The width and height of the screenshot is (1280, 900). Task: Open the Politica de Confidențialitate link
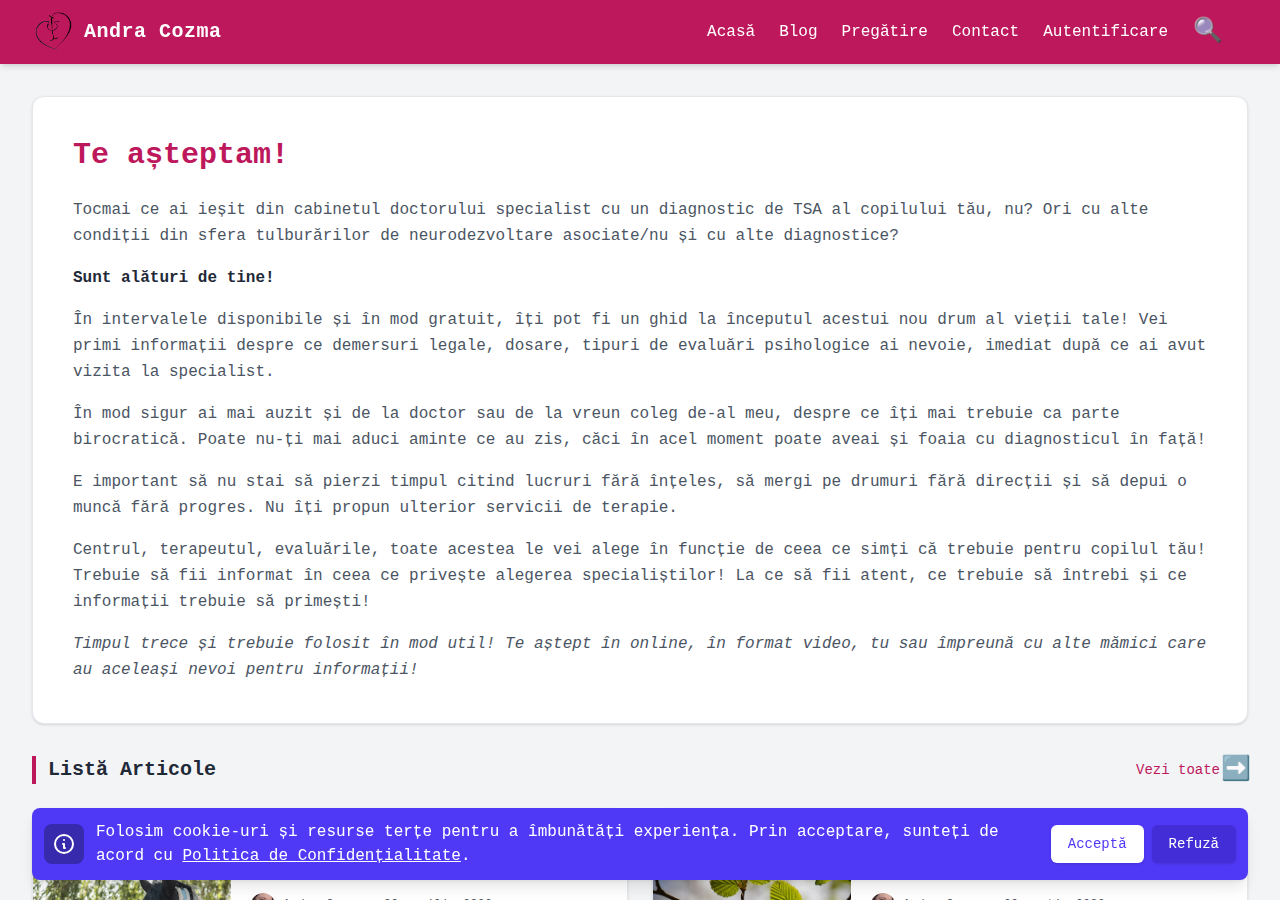[321, 856]
